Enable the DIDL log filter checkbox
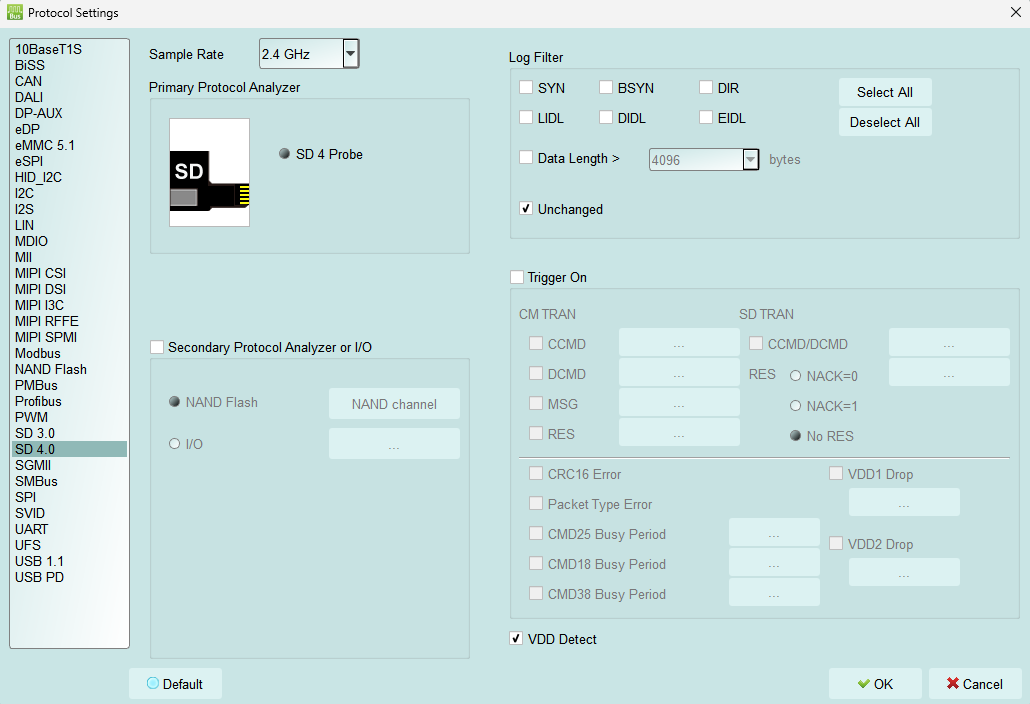Screen dimensions: 1030x704 (x=606, y=118)
